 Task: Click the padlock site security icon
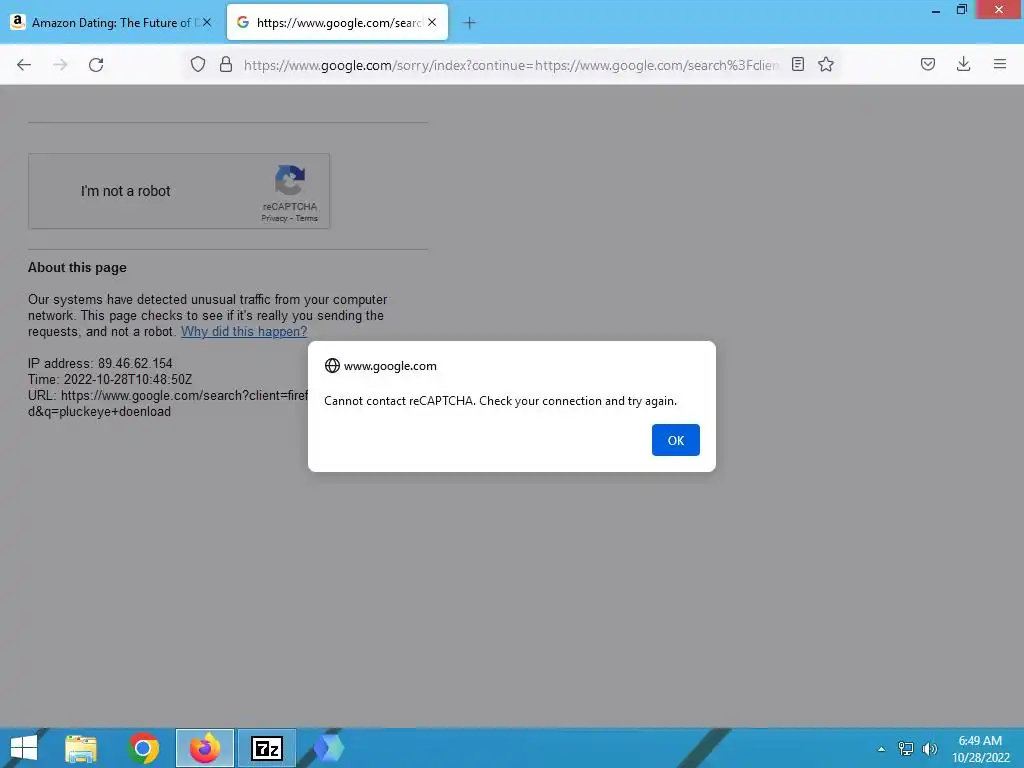226,64
